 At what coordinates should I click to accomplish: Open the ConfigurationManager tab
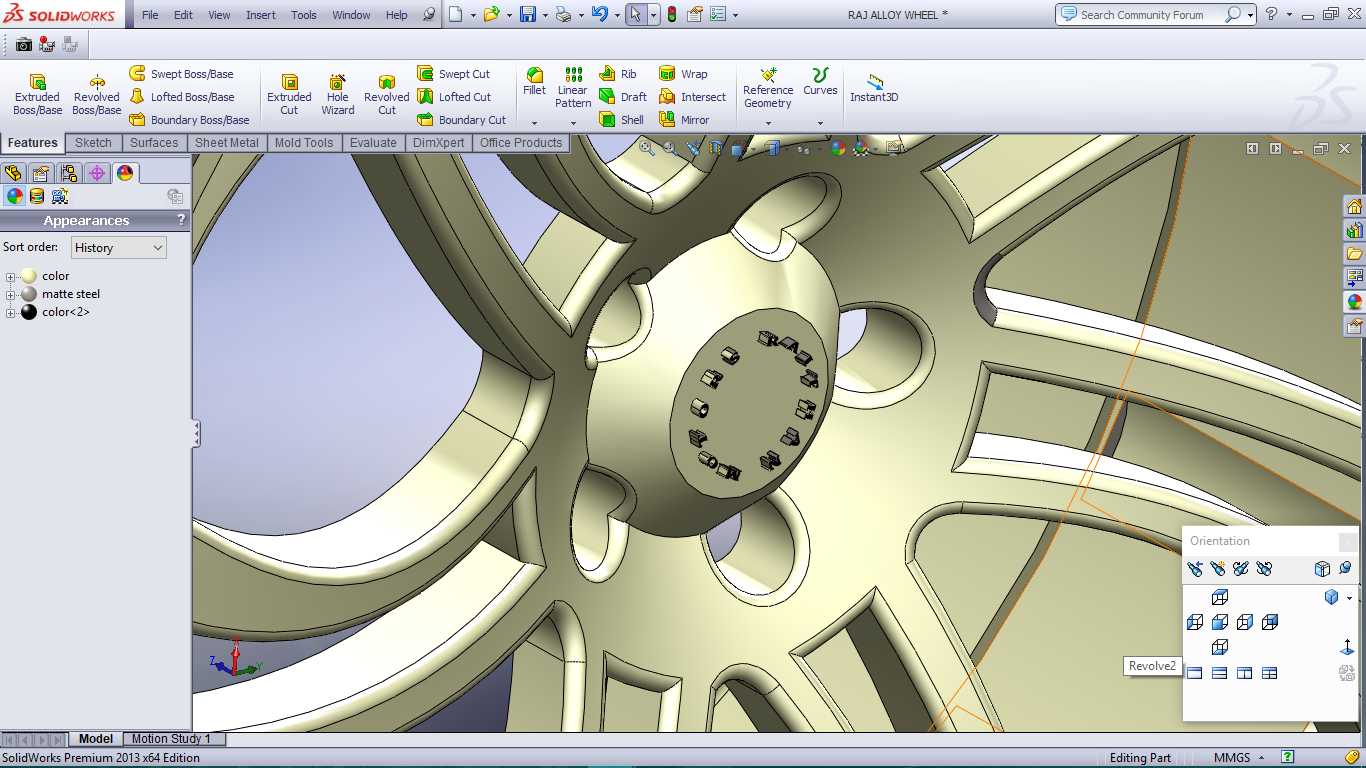[x=69, y=173]
